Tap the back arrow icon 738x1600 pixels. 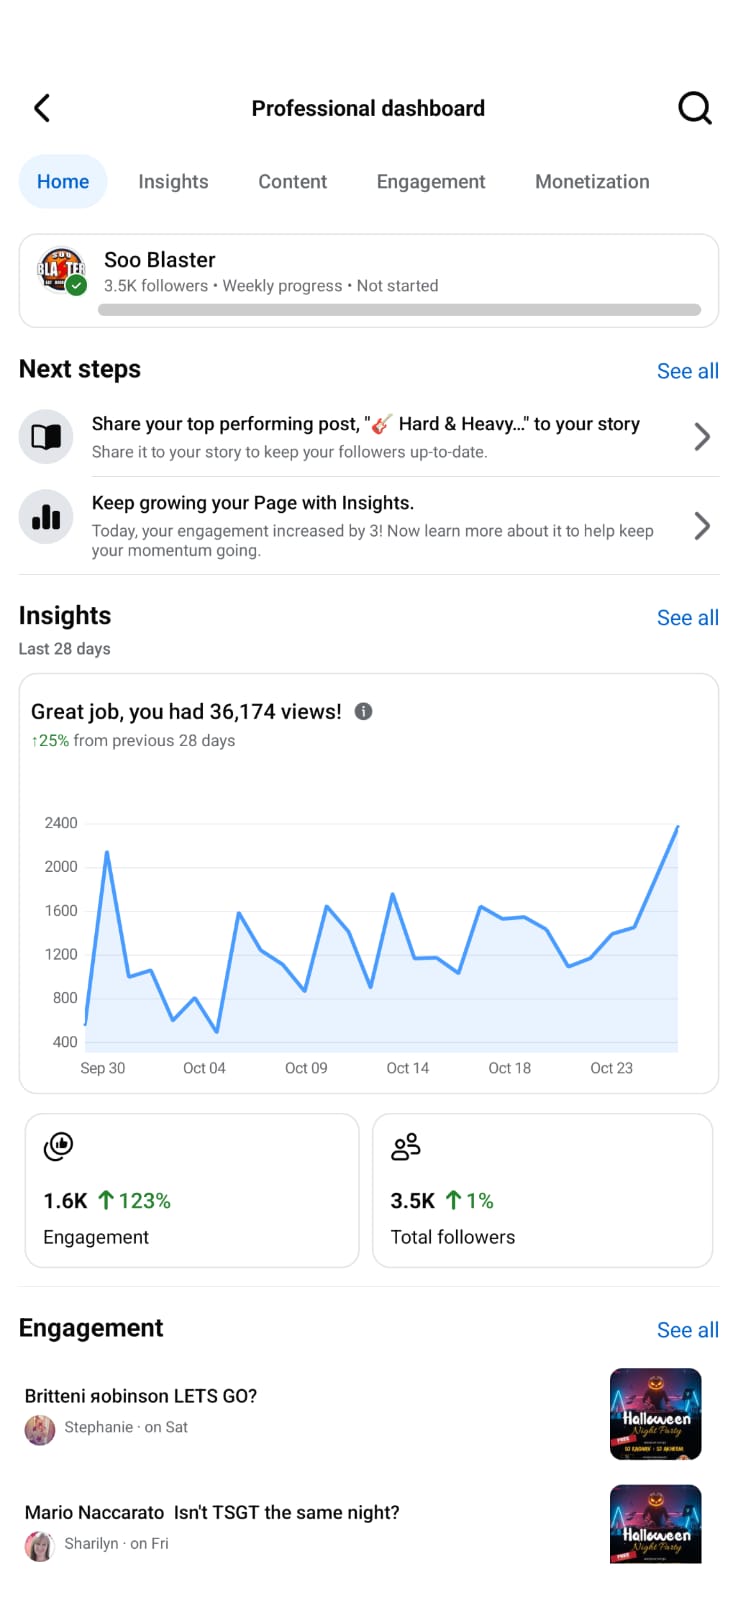pos(42,108)
